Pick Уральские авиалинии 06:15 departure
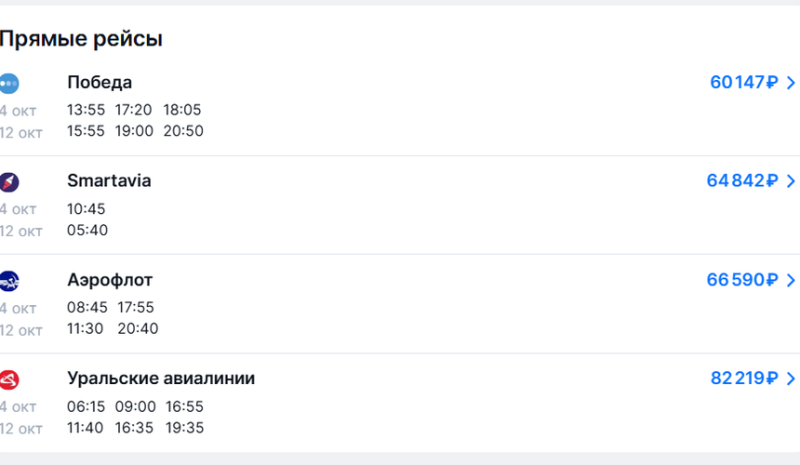Screen dimensions: 800x465 point(85,407)
